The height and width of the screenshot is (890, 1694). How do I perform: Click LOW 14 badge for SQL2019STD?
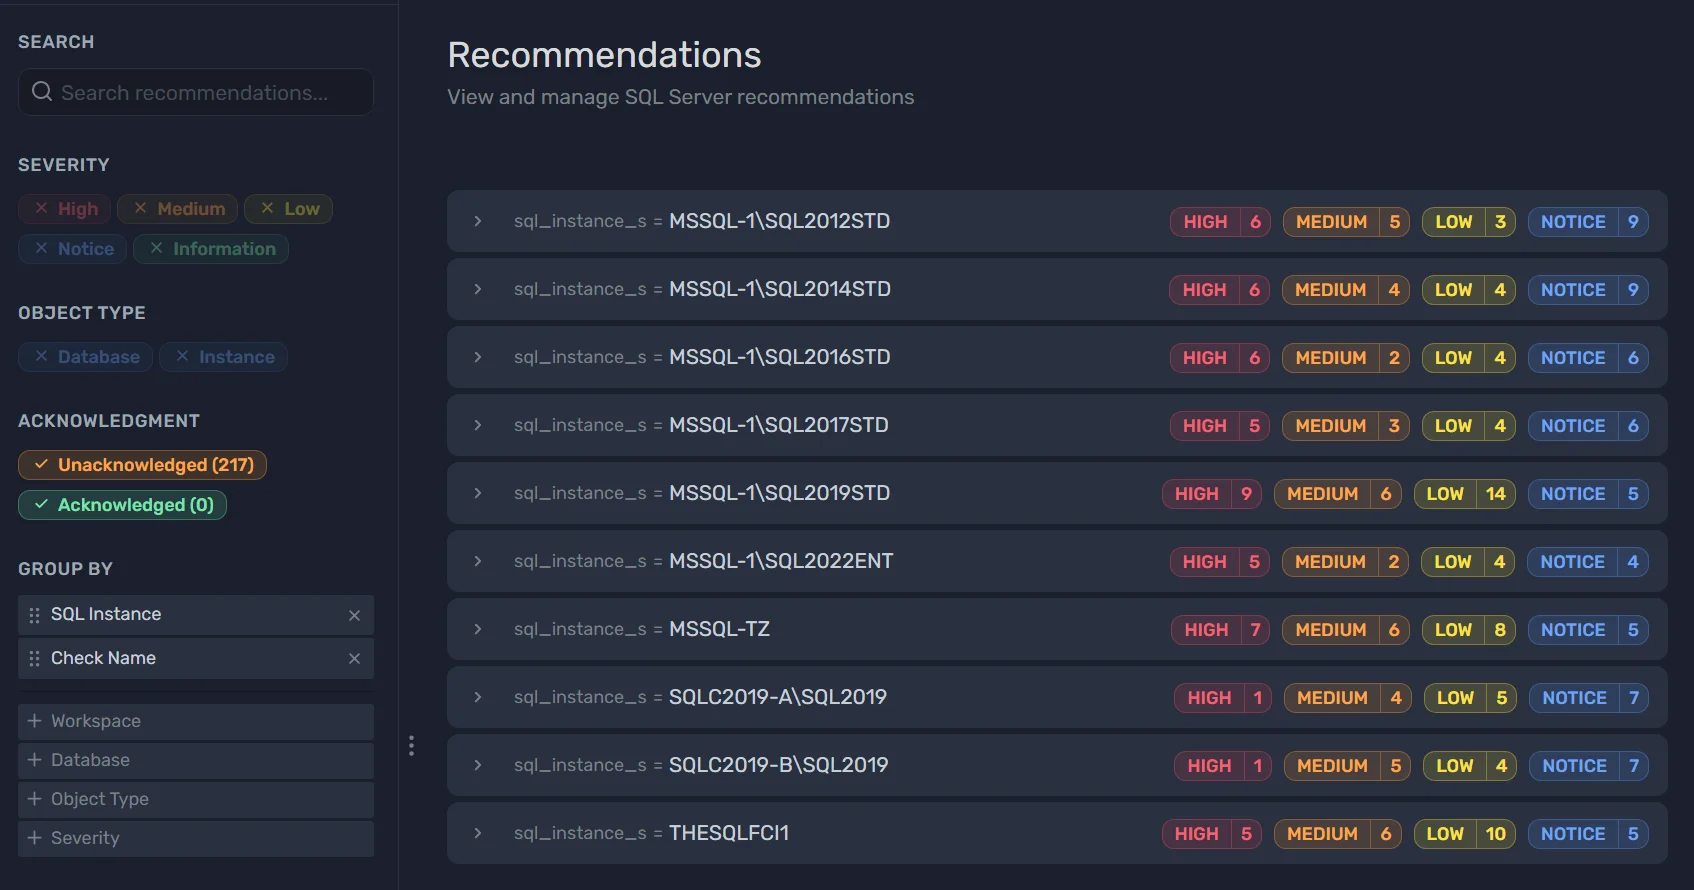pos(1465,494)
